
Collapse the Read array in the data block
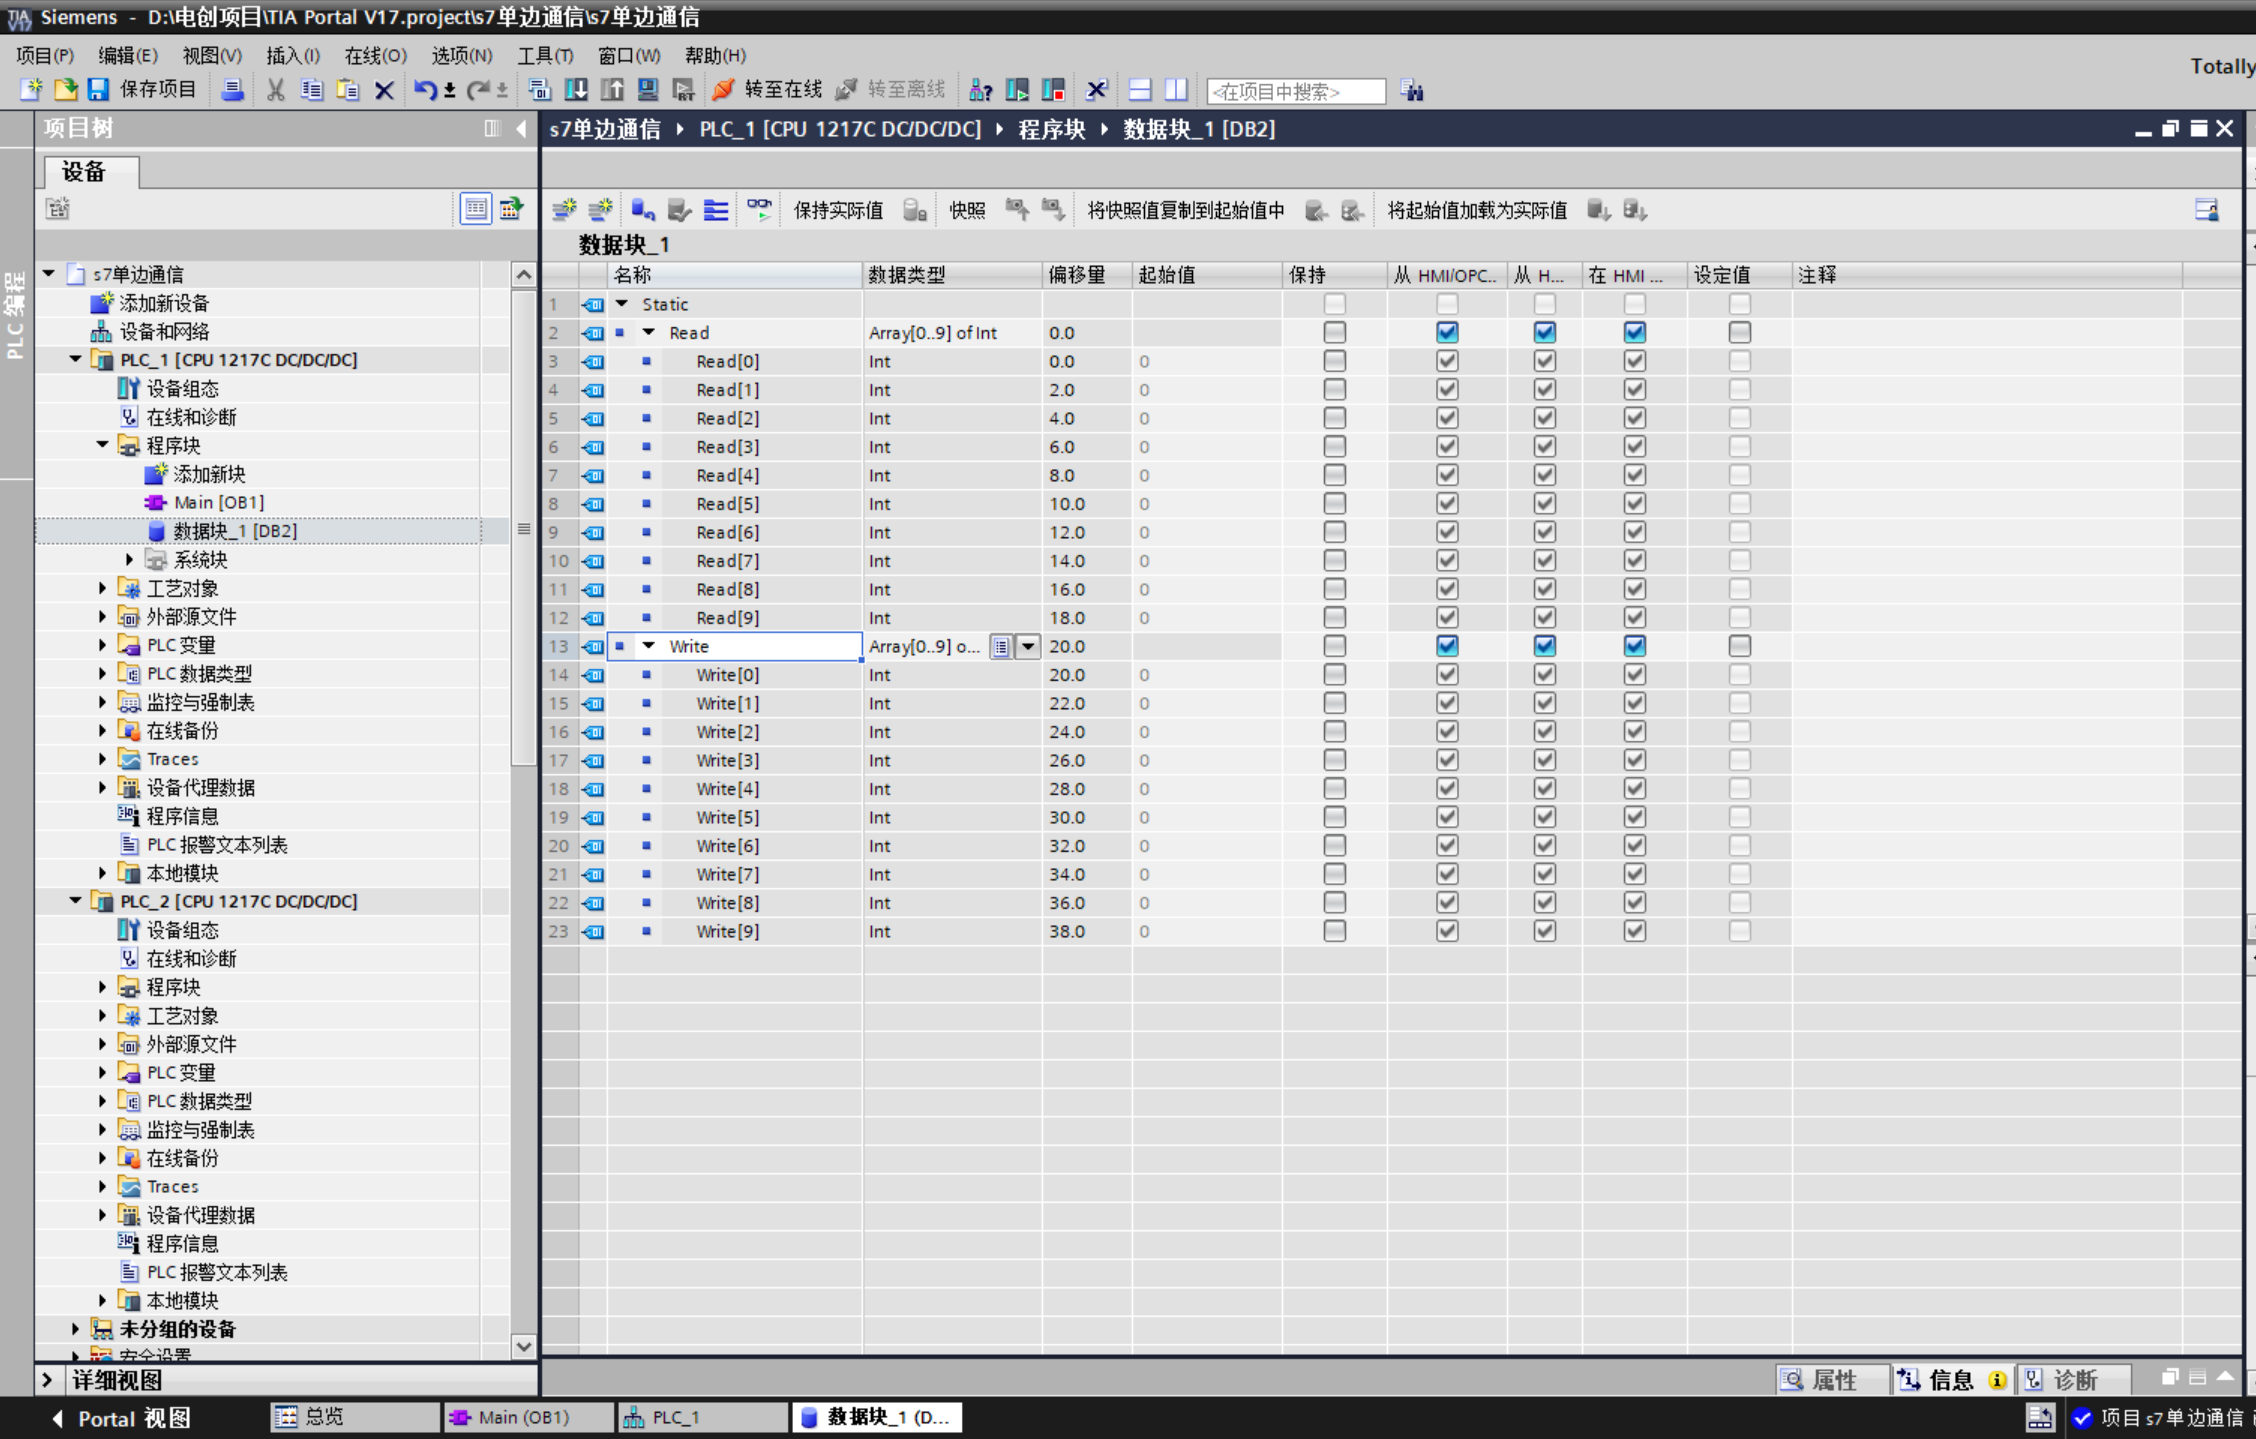coord(649,333)
